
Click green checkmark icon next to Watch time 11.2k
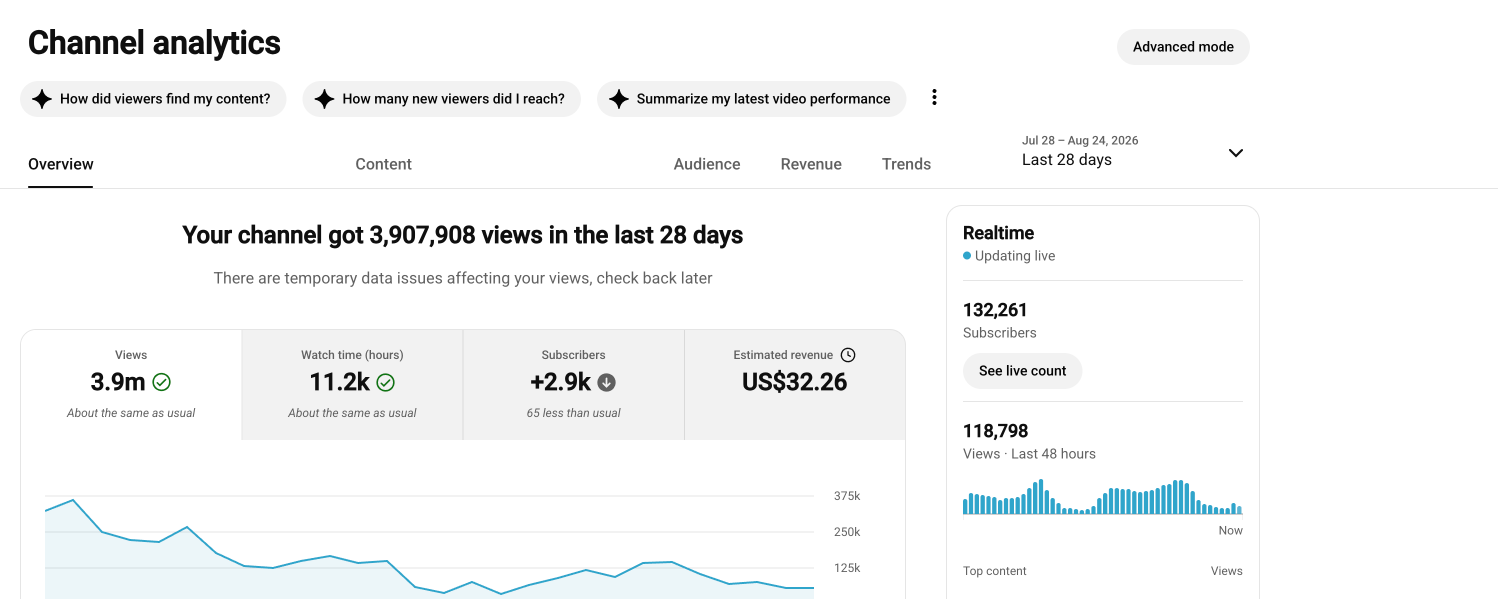tap(385, 382)
